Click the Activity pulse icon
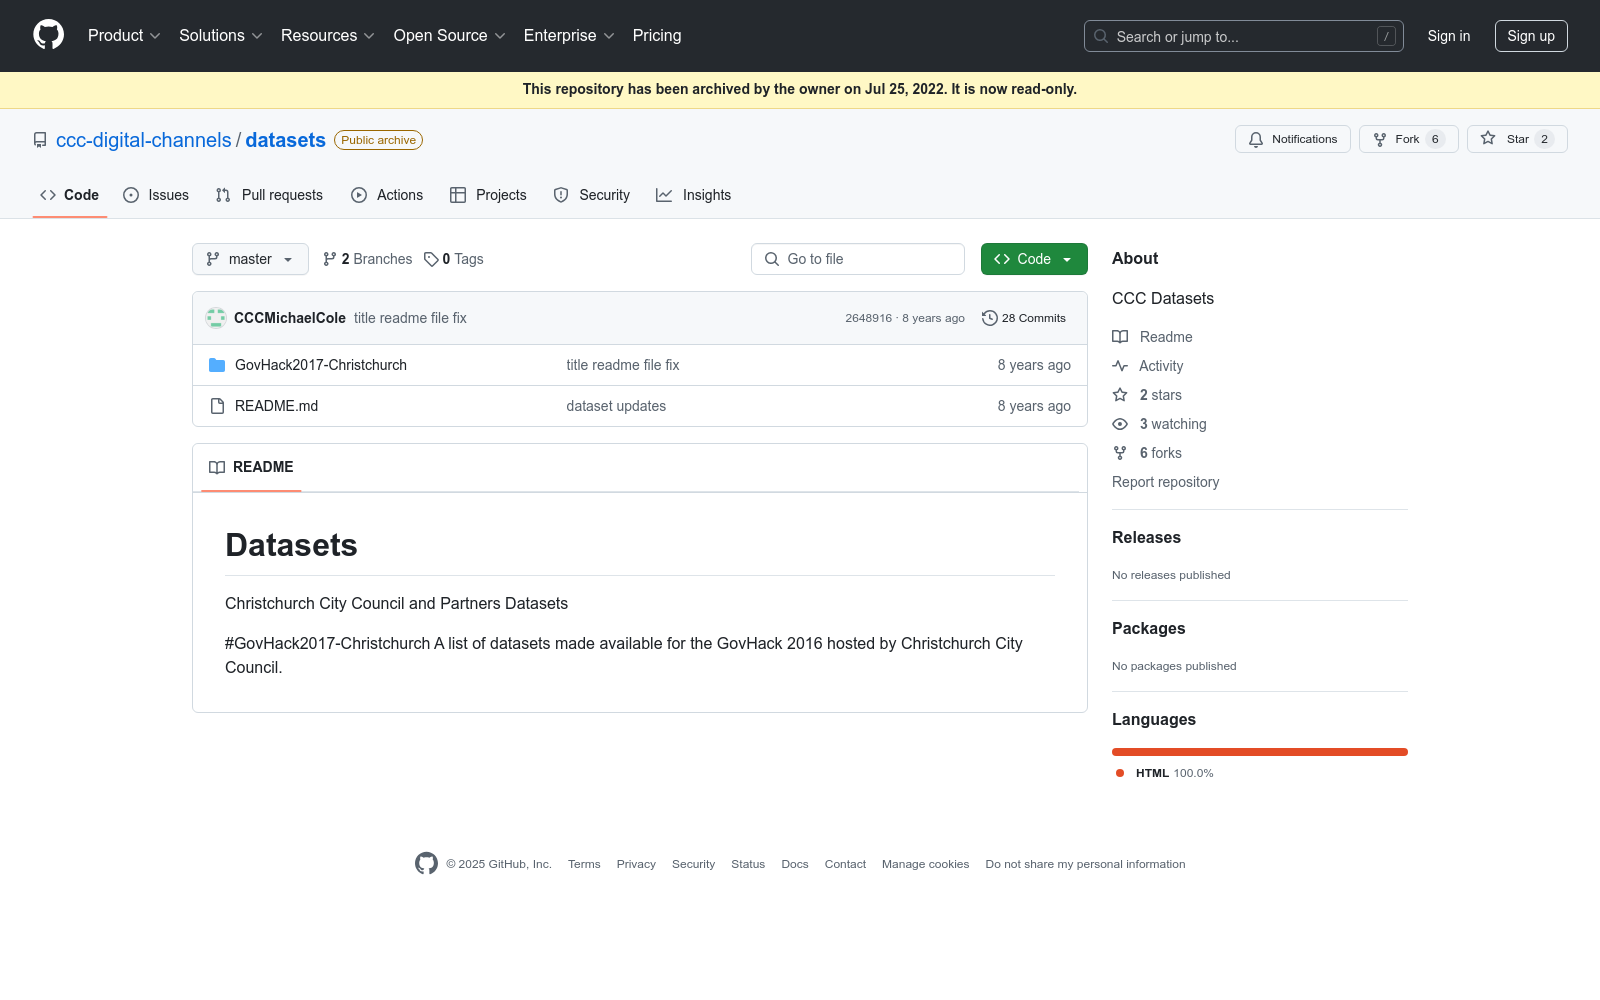This screenshot has width=1600, height=1000. click(1120, 366)
